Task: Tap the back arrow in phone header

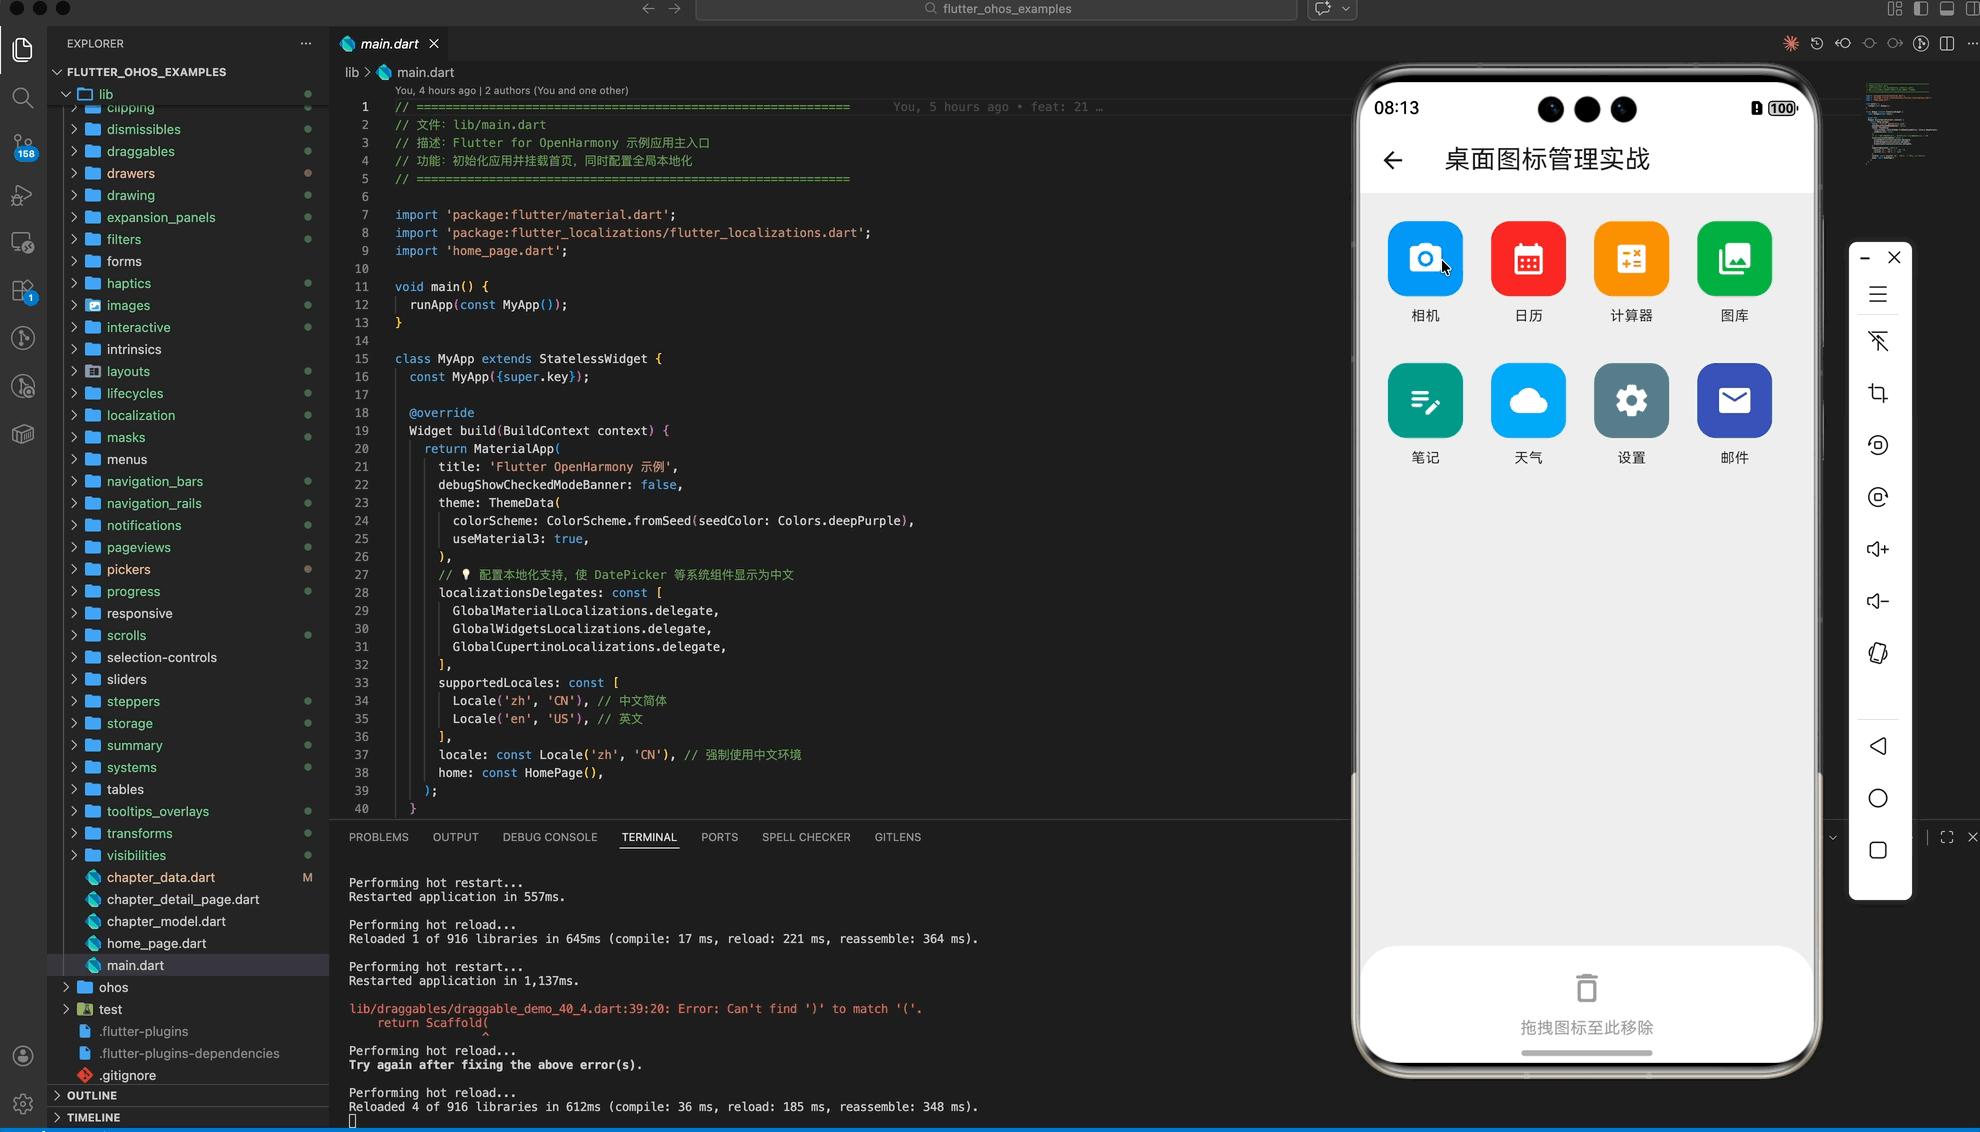Action: point(1392,160)
